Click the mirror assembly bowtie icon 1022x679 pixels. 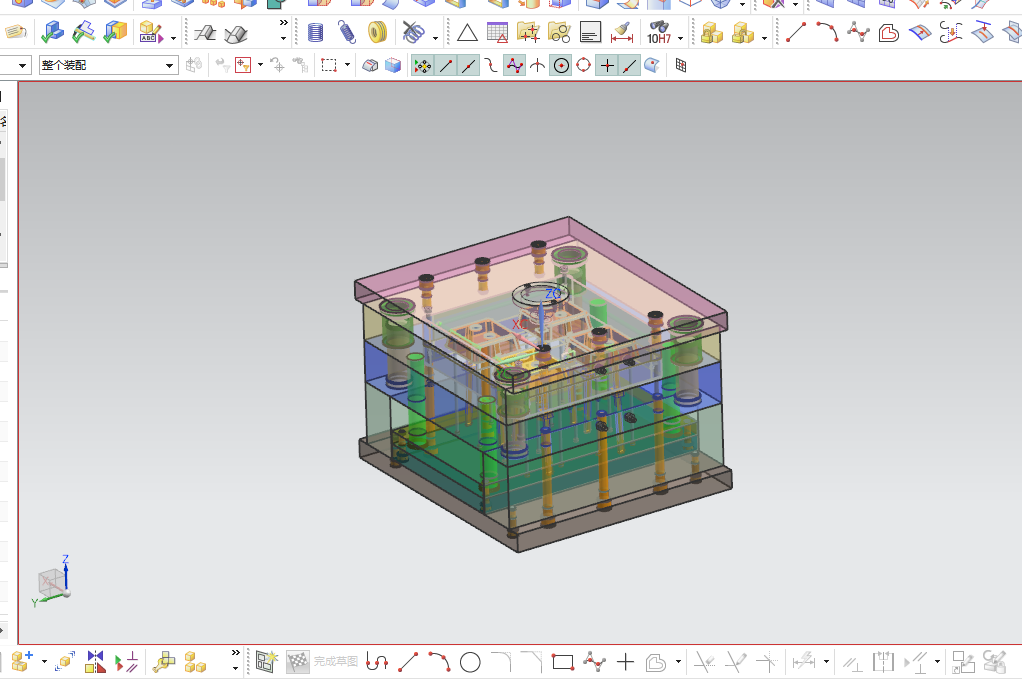tap(95, 662)
